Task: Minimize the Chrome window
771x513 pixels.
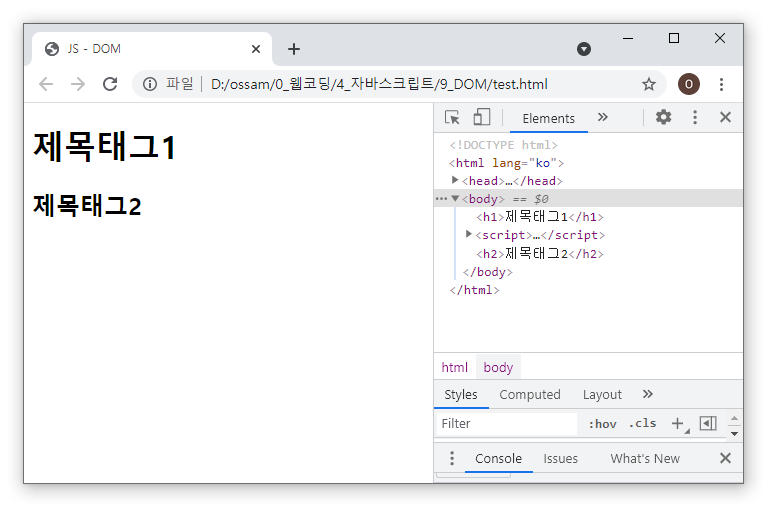Action: pos(628,38)
